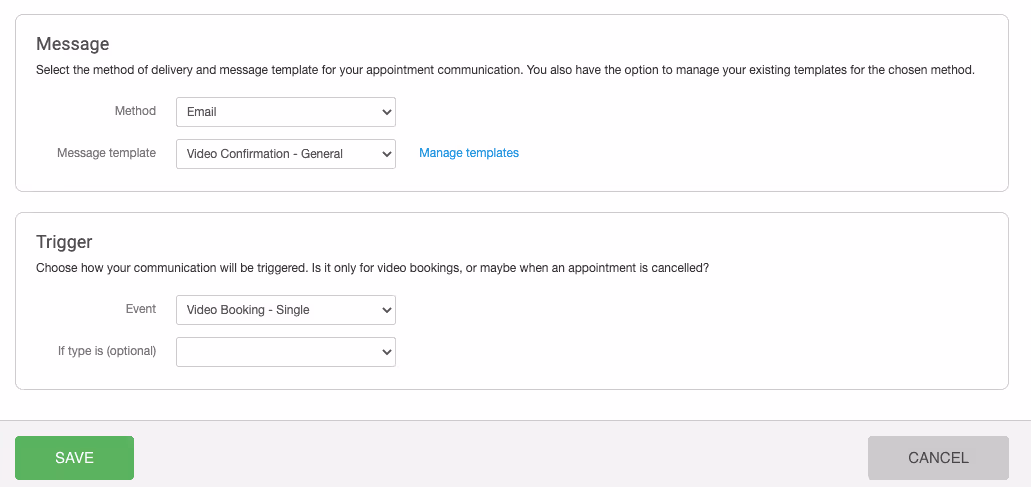Click the Method field label

click(135, 111)
